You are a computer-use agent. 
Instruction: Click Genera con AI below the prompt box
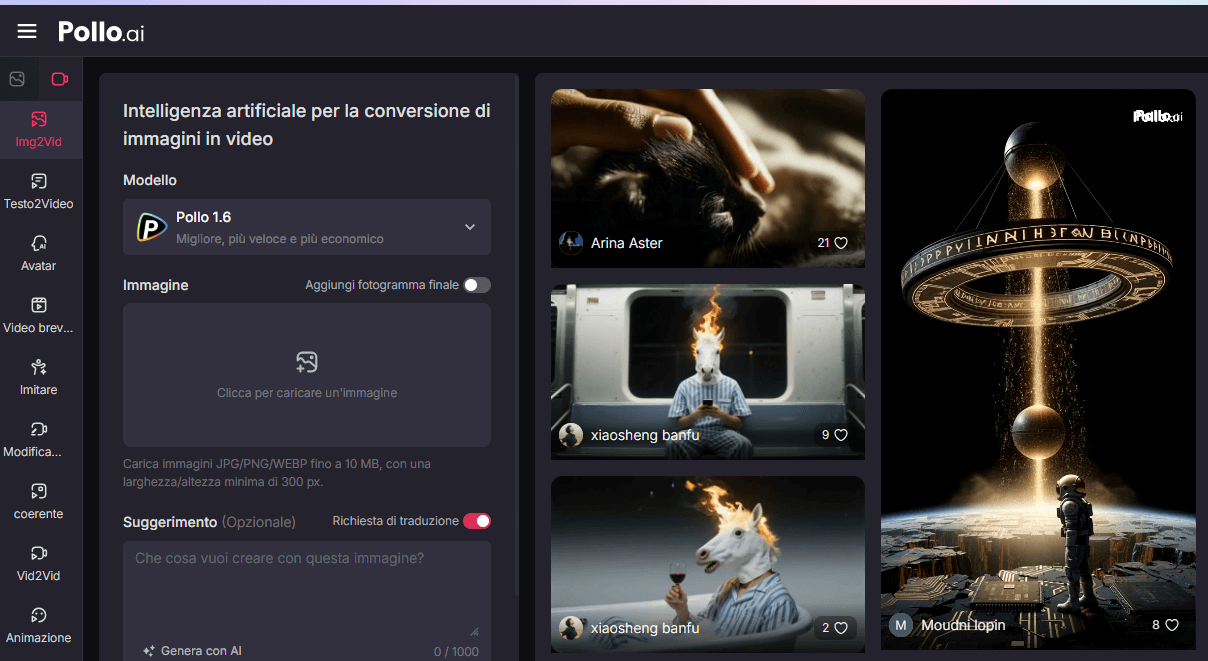(x=192, y=650)
